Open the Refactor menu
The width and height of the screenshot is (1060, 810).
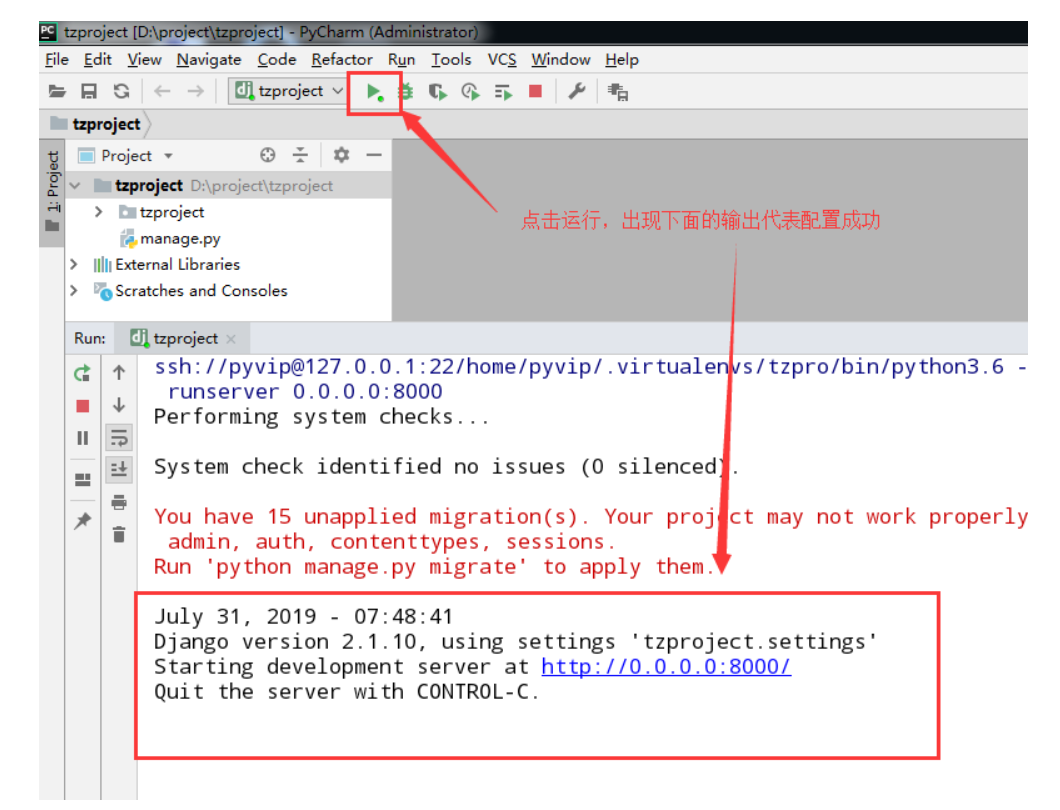point(341,59)
